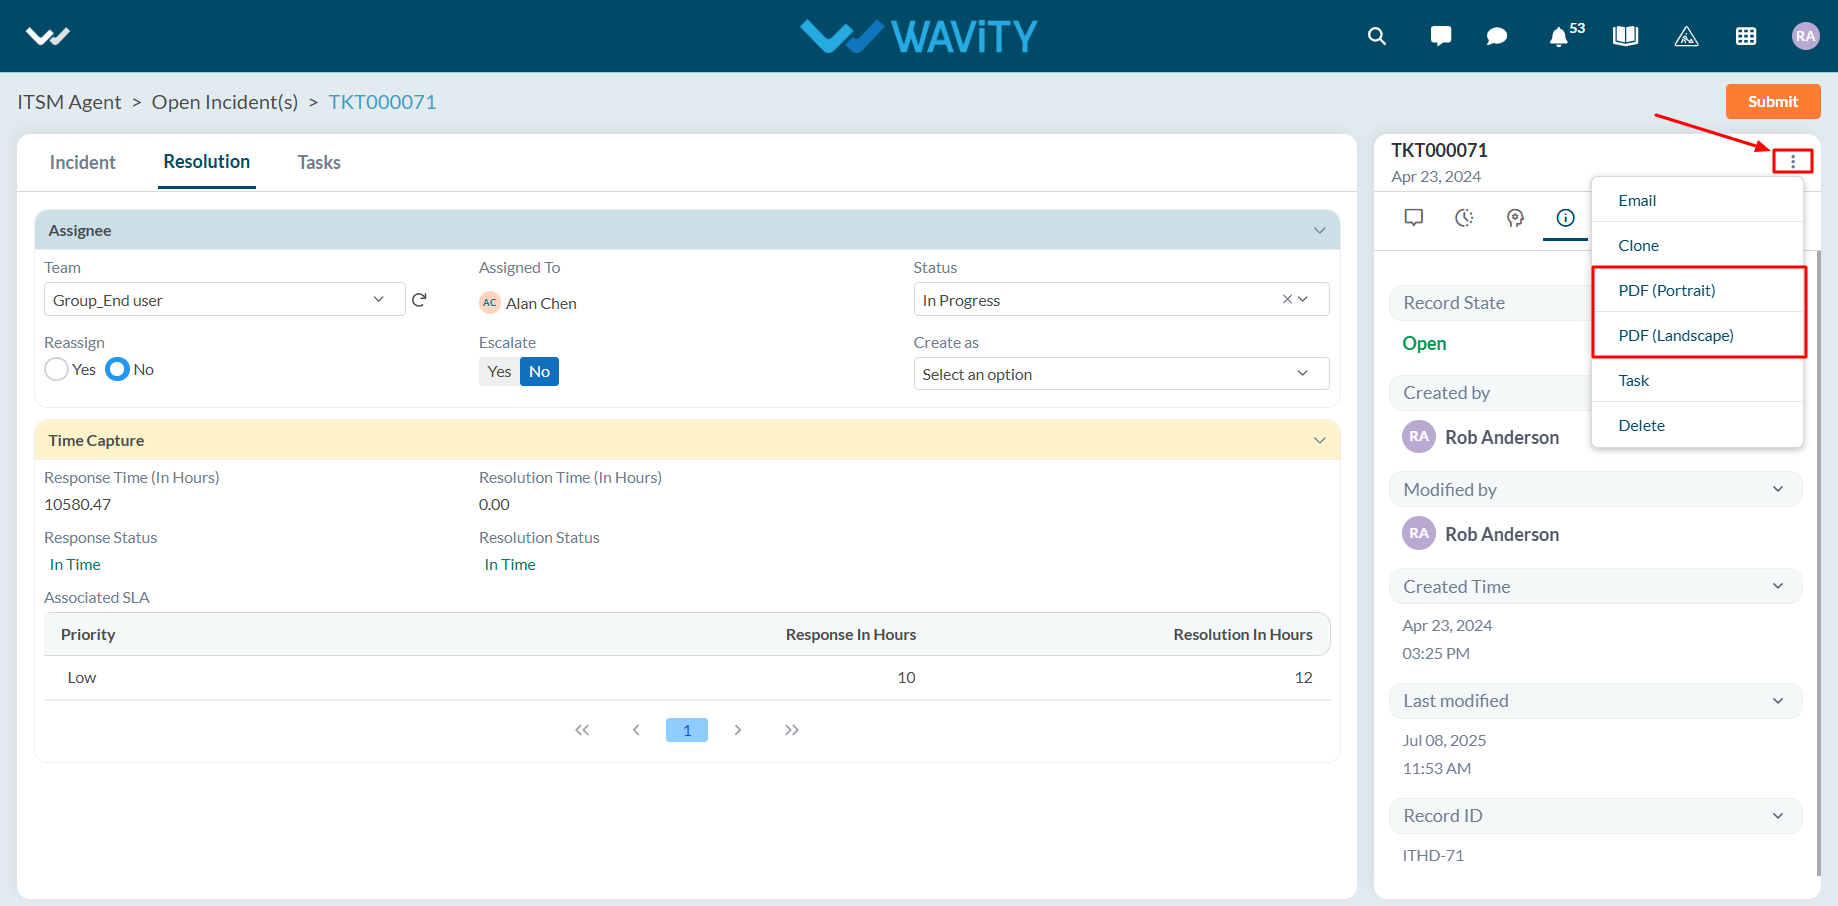Open the comments icon in ticket panel
This screenshot has height=906, width=1838.
click(x=1414, y=217)
